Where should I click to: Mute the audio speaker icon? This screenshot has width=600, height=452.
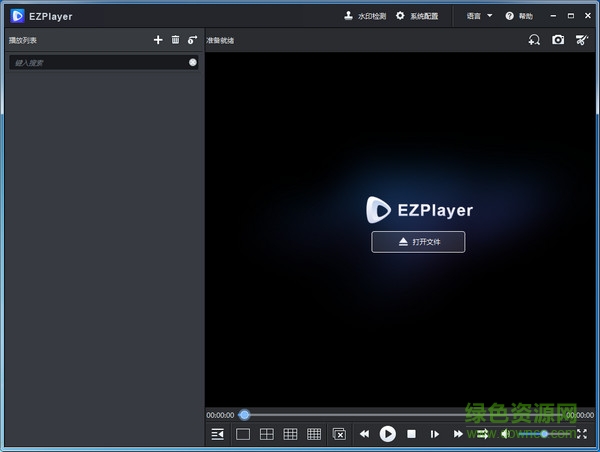tap(505, 434)
